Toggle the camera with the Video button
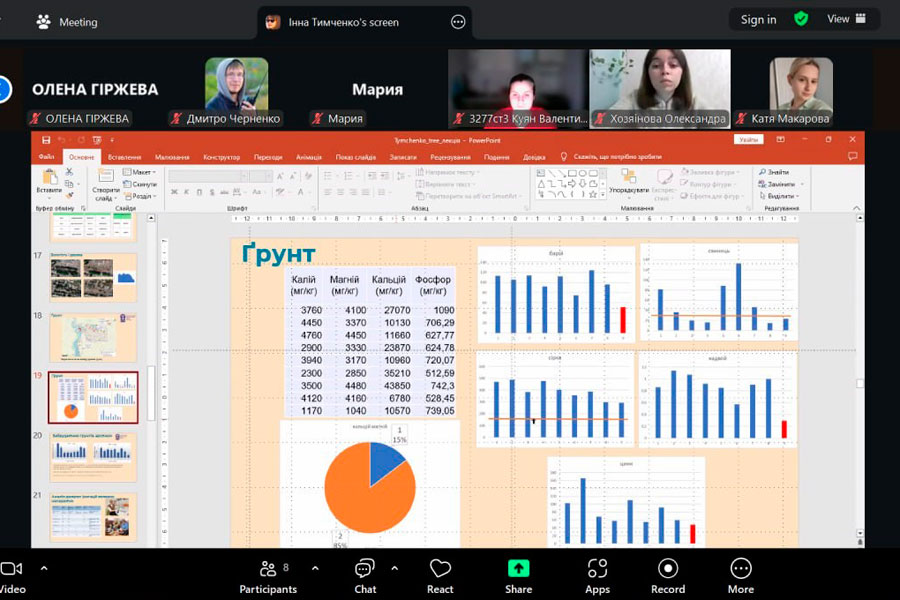This screenshot has width=900, height=600. (12, 575)
